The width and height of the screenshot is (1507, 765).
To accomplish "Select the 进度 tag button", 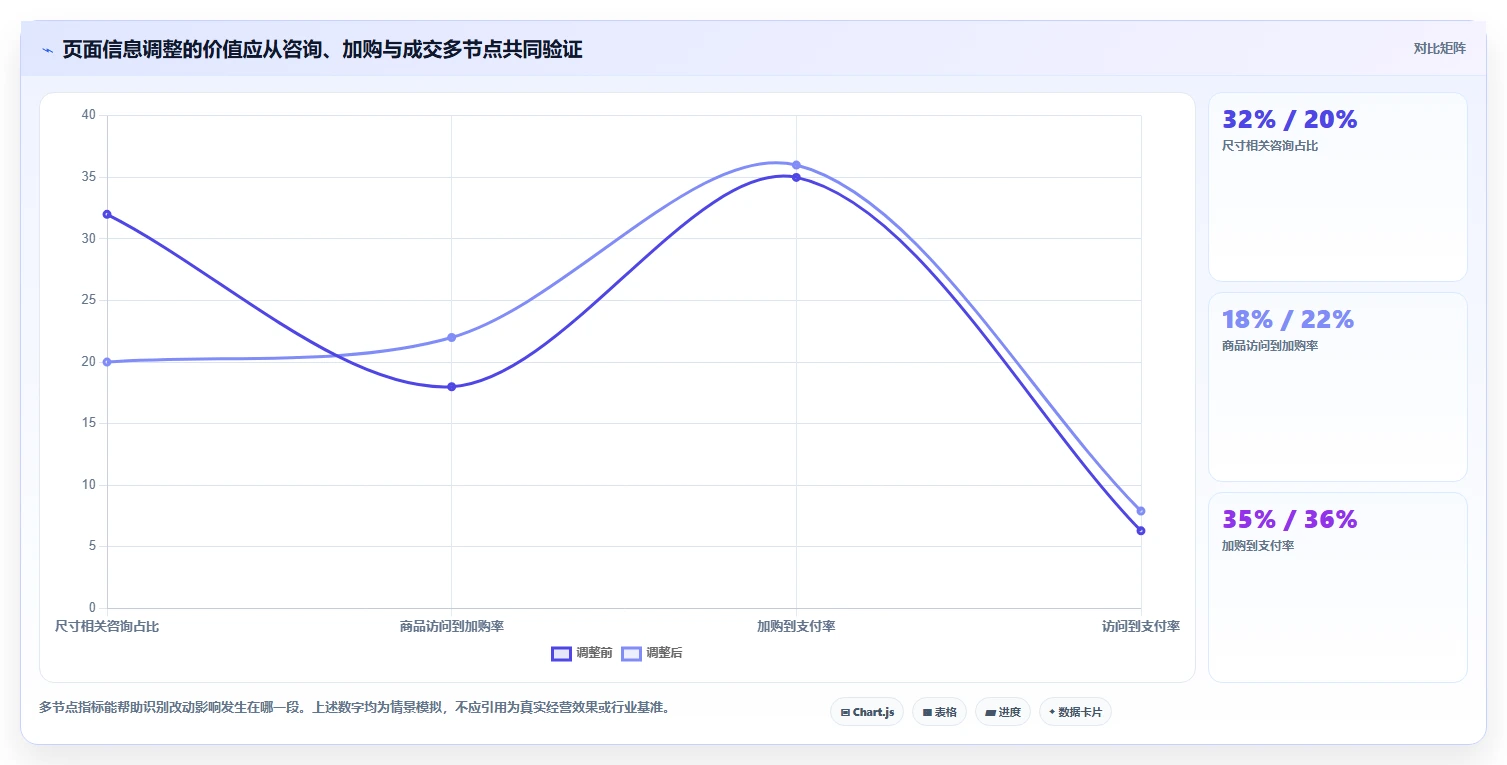I will (1002, 712).
